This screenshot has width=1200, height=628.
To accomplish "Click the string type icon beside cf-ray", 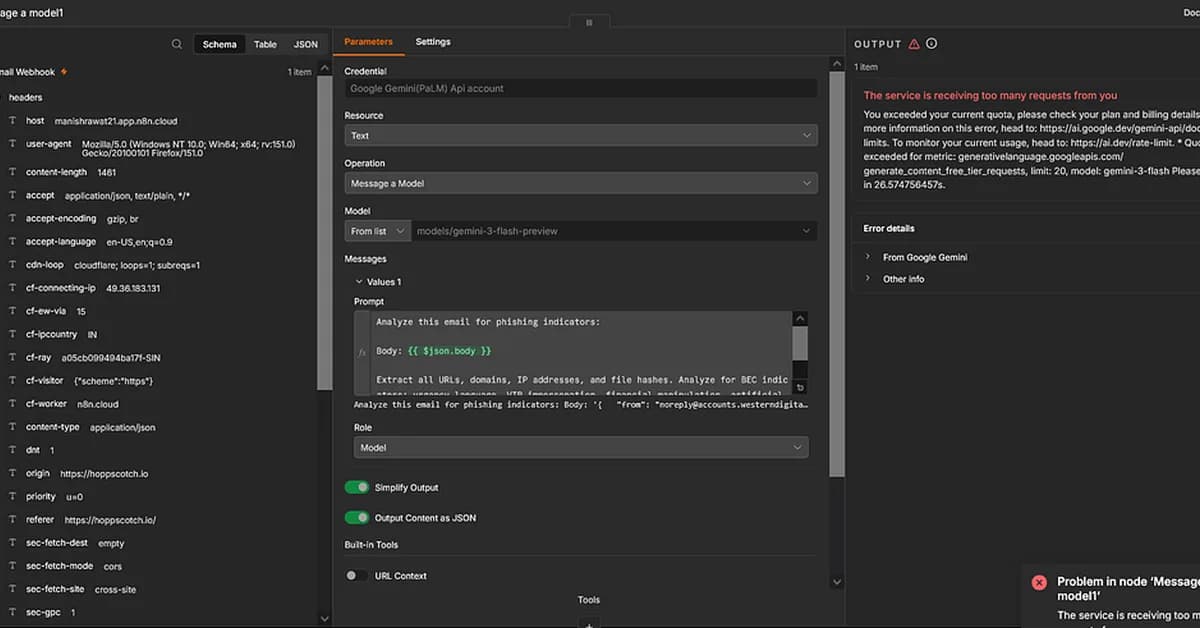I will (x=12, y=357).
